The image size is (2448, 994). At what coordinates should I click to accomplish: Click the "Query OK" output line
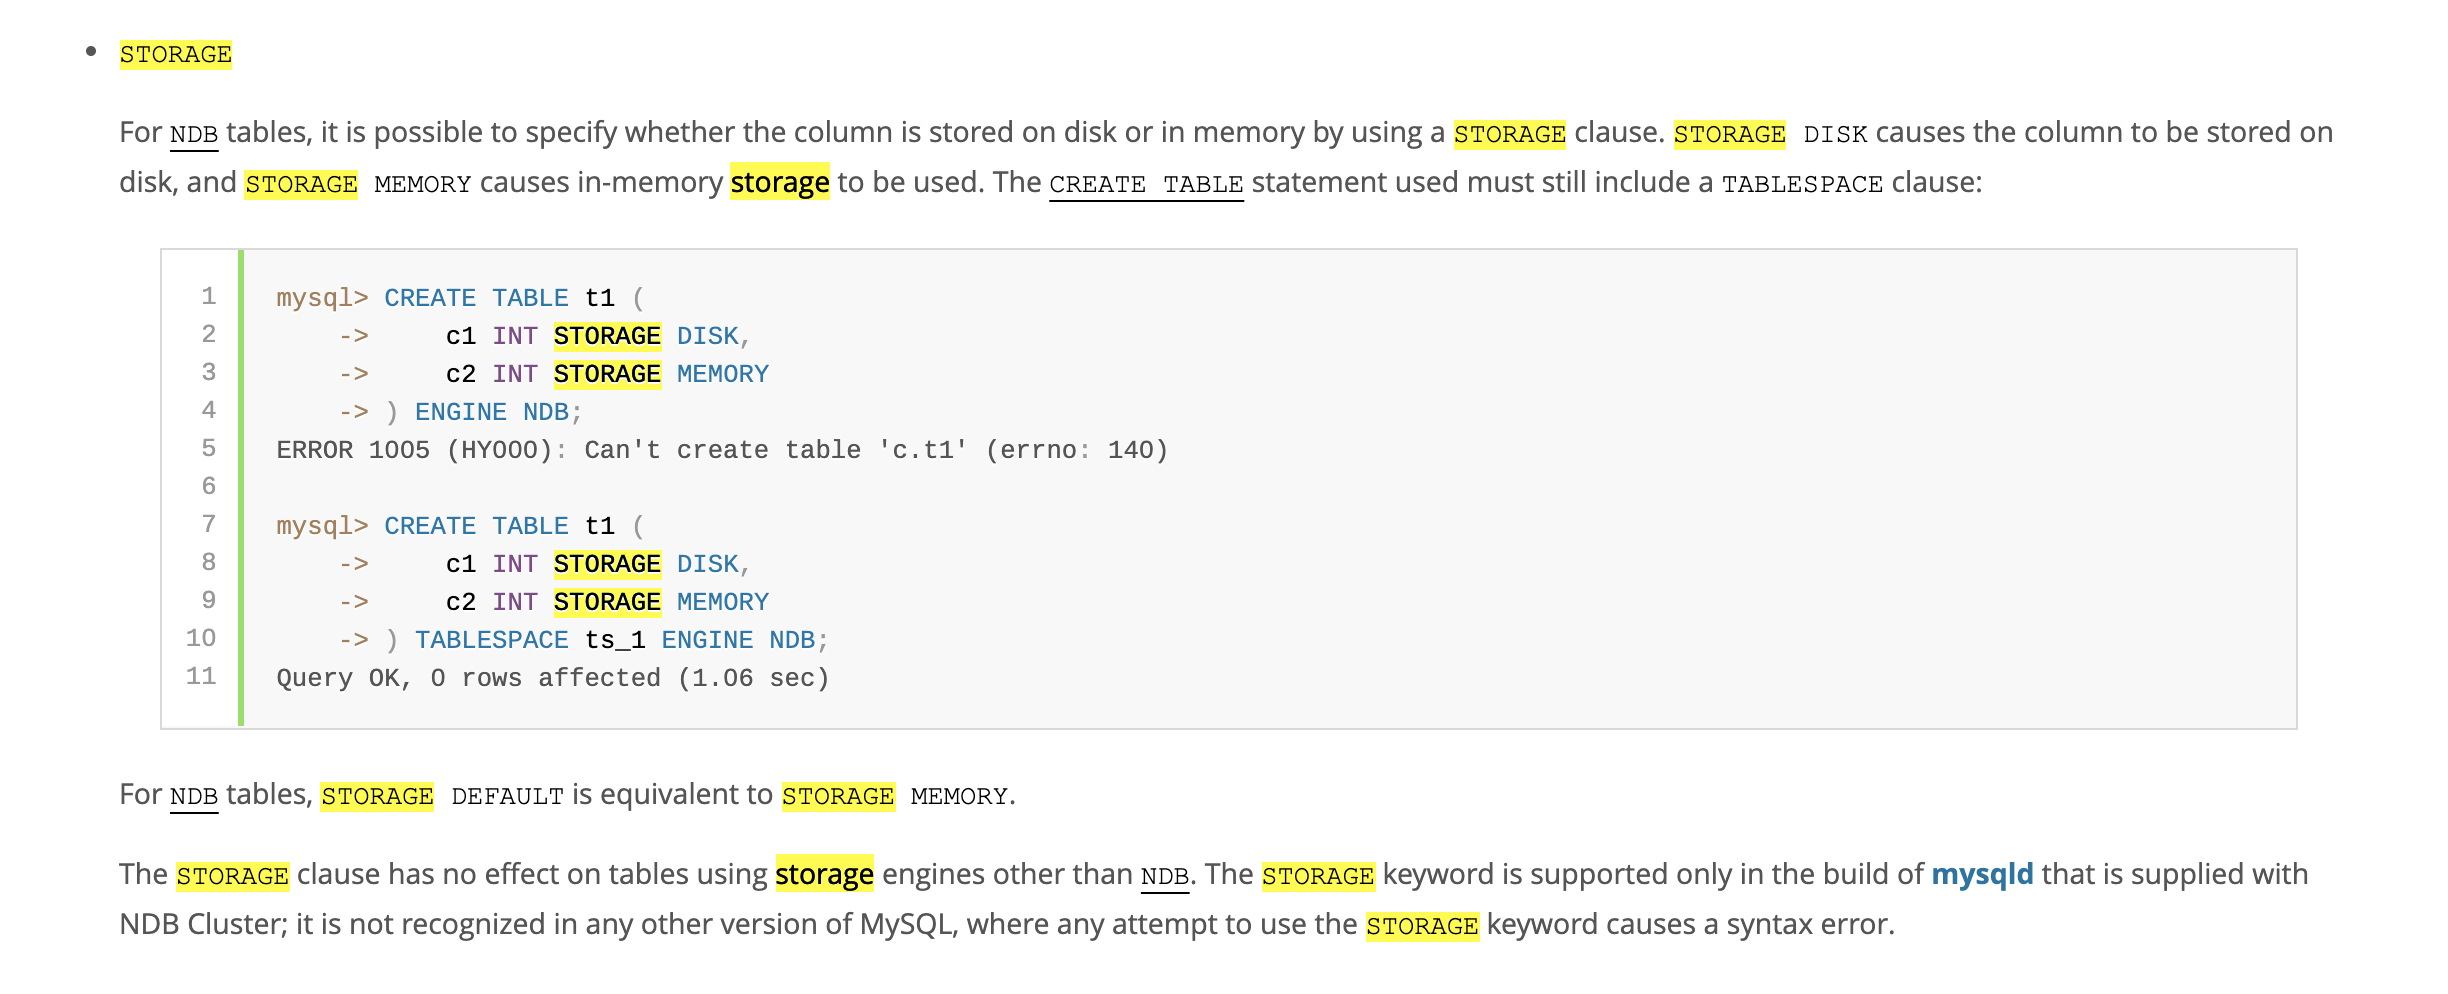pyautogui.click(x=552, y=678)
